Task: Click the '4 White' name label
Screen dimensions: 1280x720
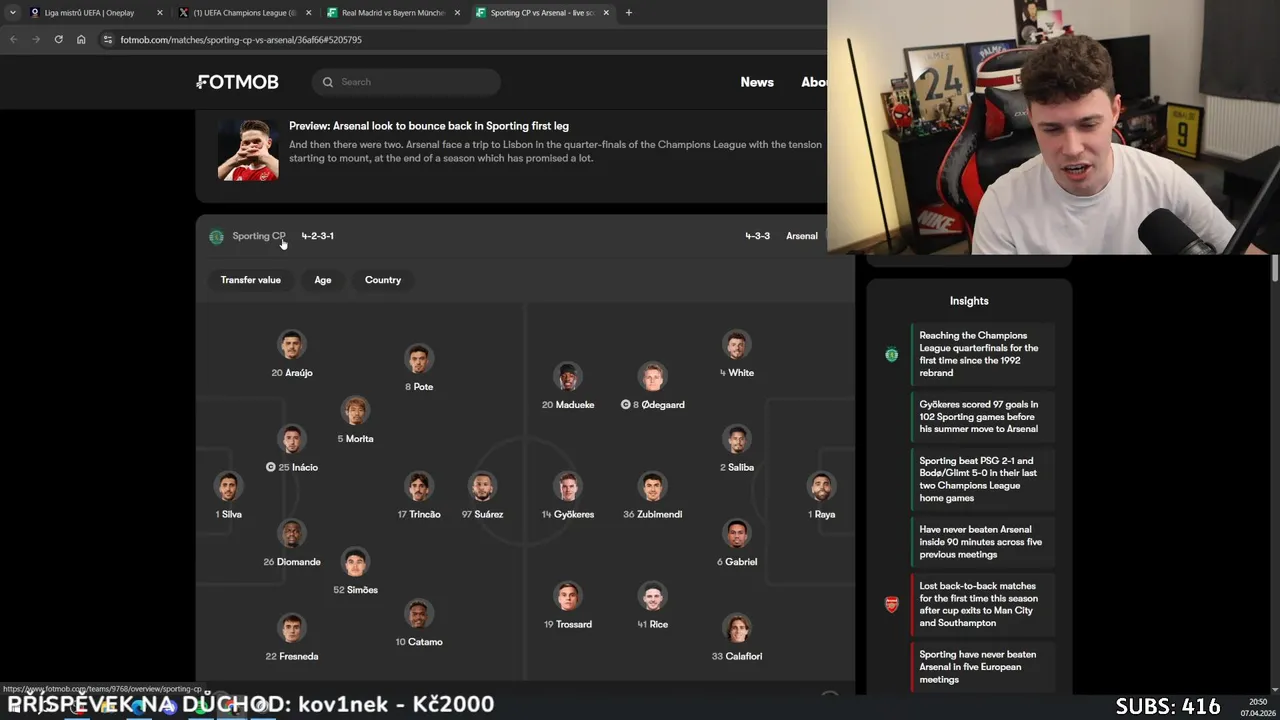Action: pyautogui.click(x=737, y=373)
